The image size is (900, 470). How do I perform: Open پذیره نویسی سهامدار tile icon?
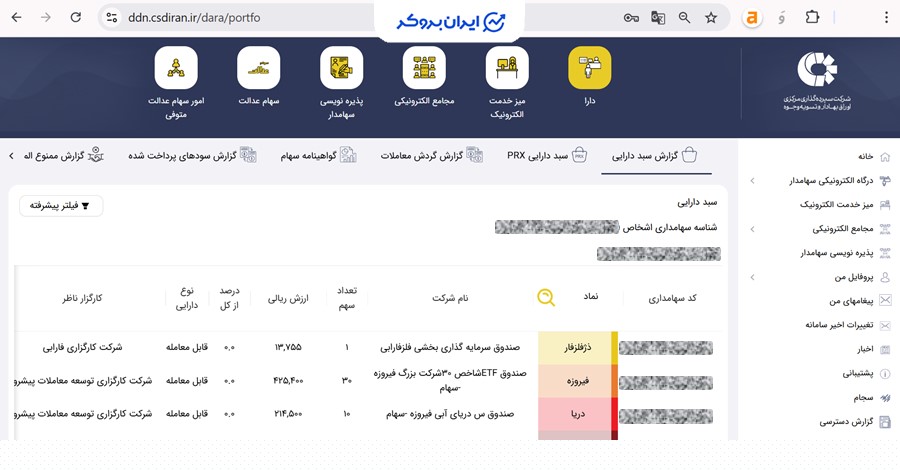pos(341,67)
